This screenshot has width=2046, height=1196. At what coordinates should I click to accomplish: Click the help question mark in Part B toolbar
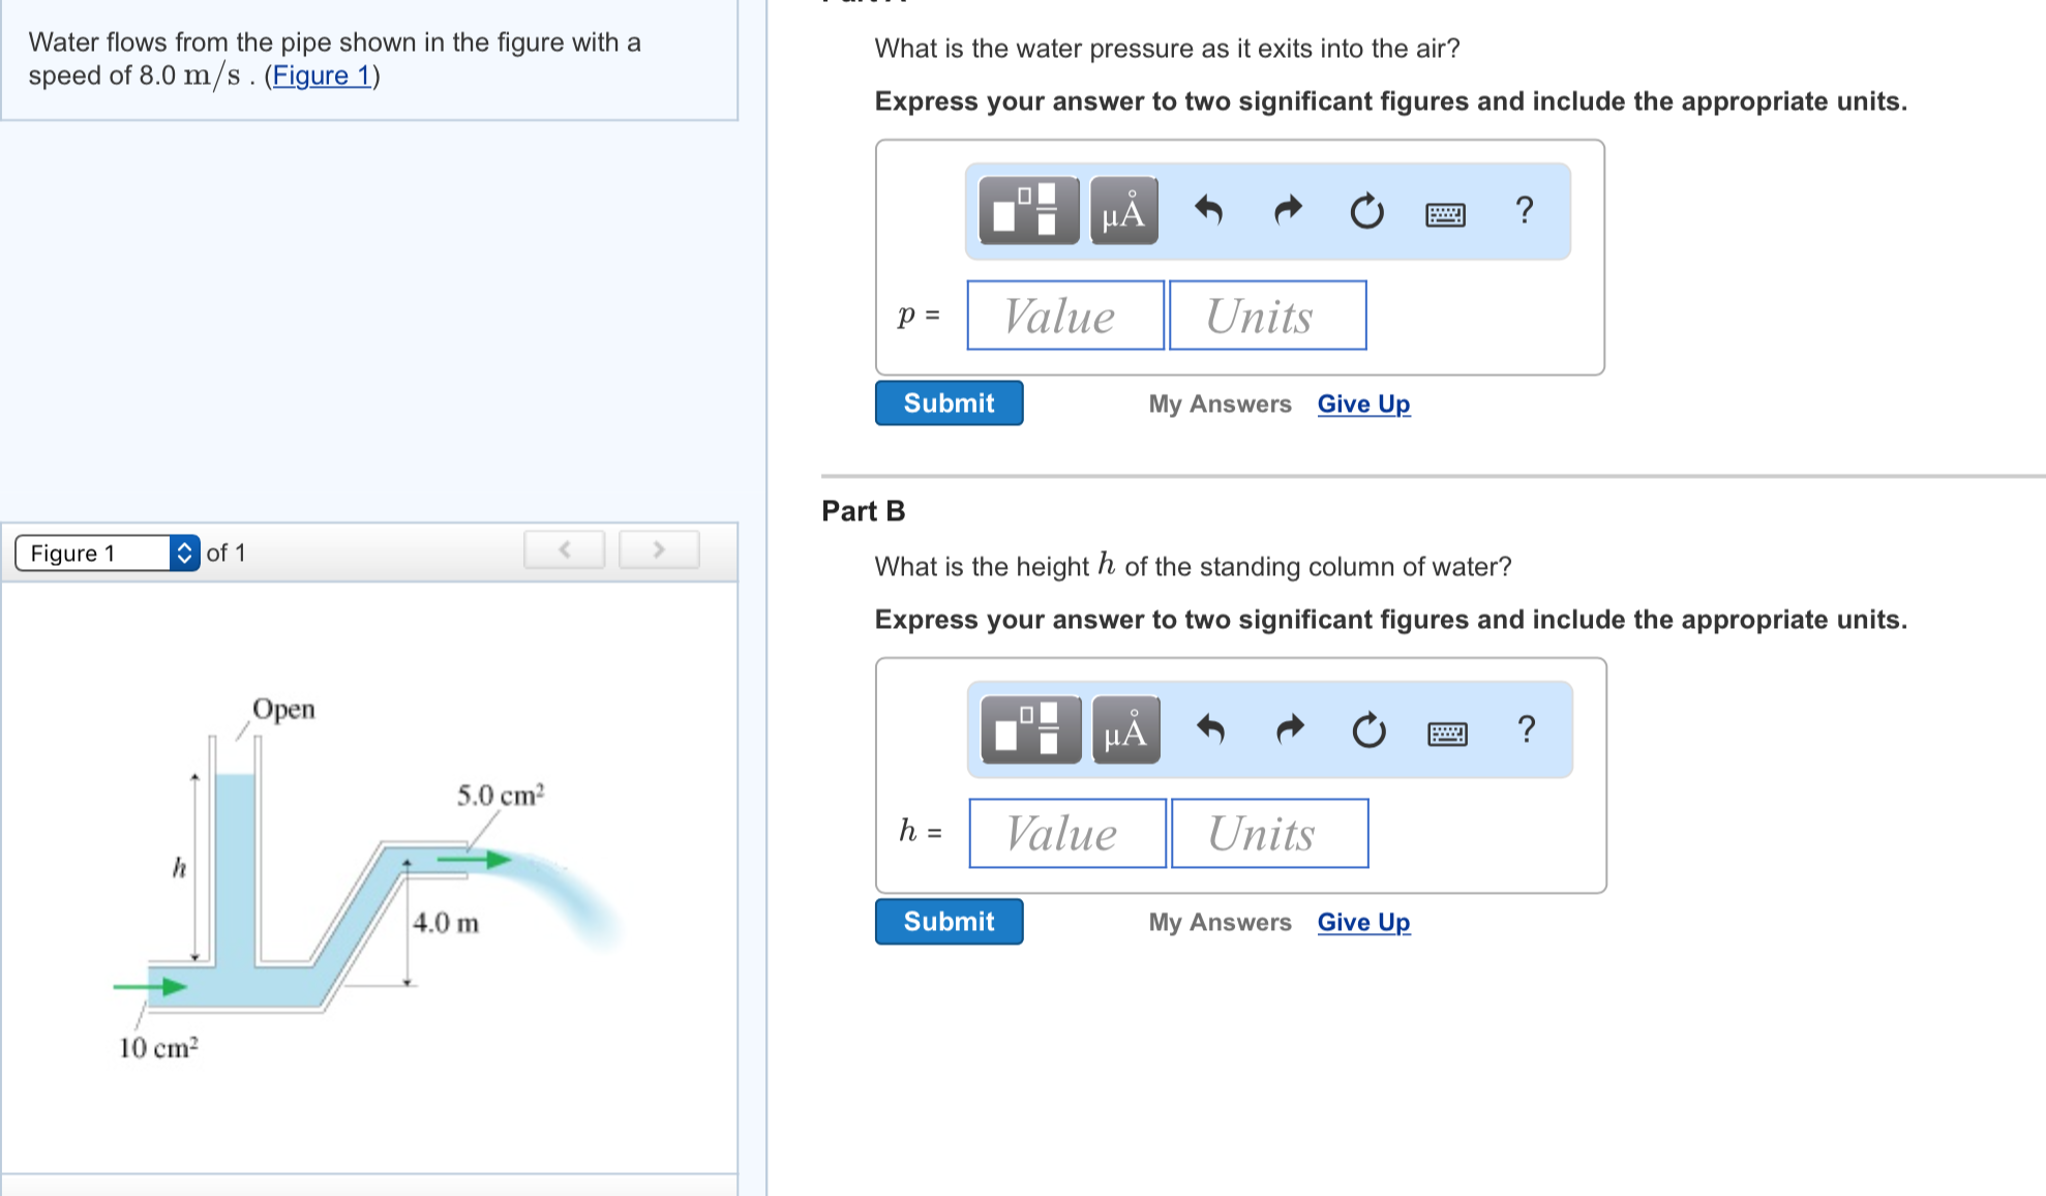click(1525, 731)
